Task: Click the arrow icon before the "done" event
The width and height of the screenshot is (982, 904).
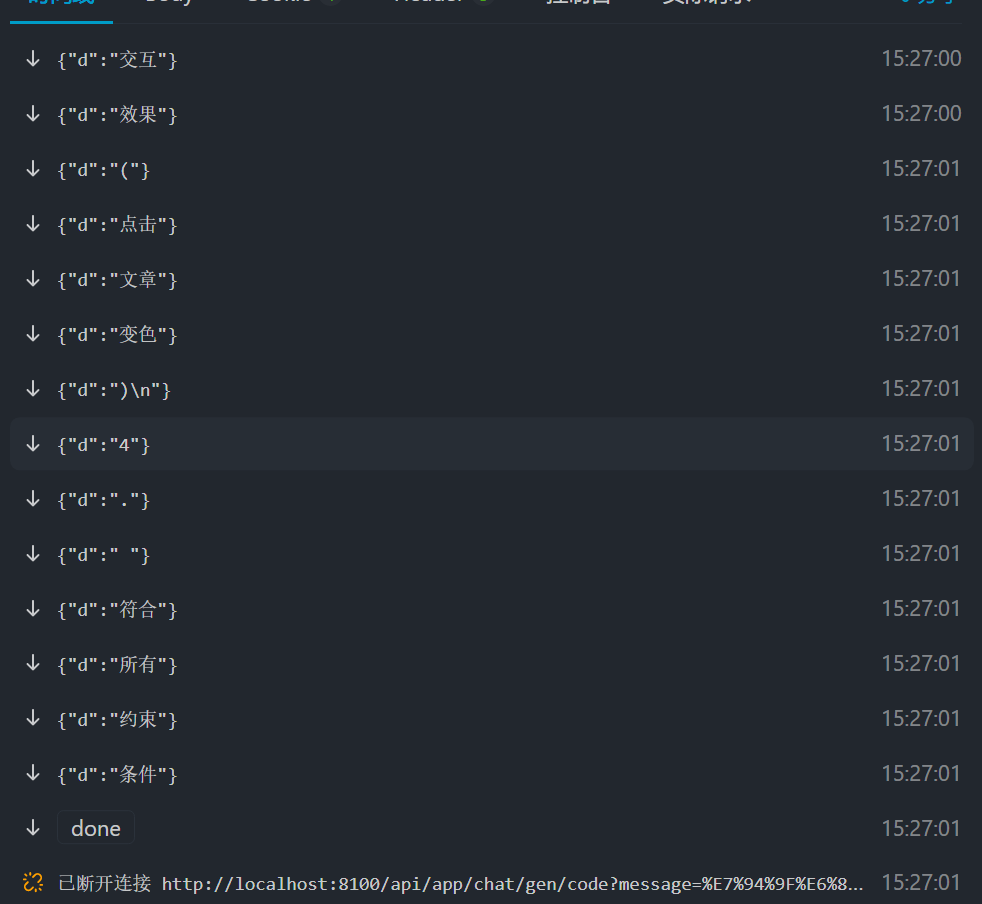Action: pyautogui.click(x=33, y=828)
